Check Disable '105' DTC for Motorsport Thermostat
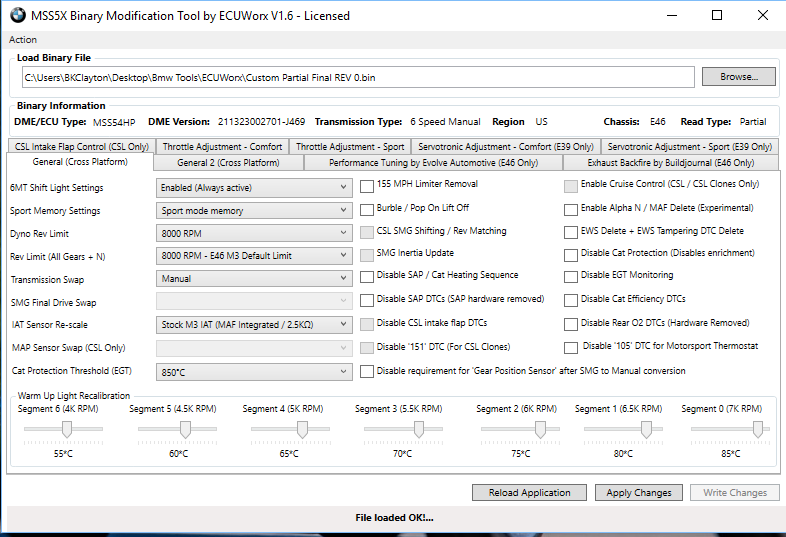 tap(570, 347)
